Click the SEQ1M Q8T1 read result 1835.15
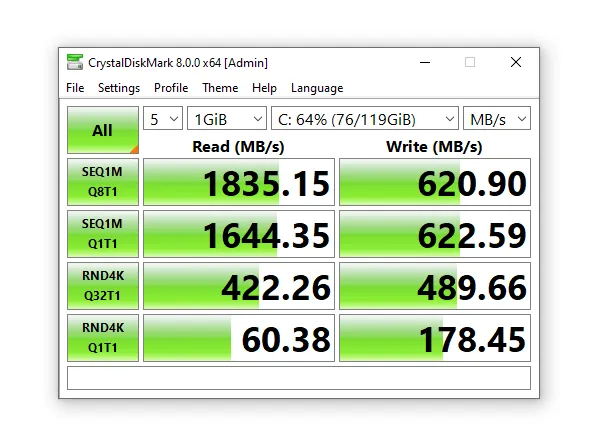 (239, 182)
